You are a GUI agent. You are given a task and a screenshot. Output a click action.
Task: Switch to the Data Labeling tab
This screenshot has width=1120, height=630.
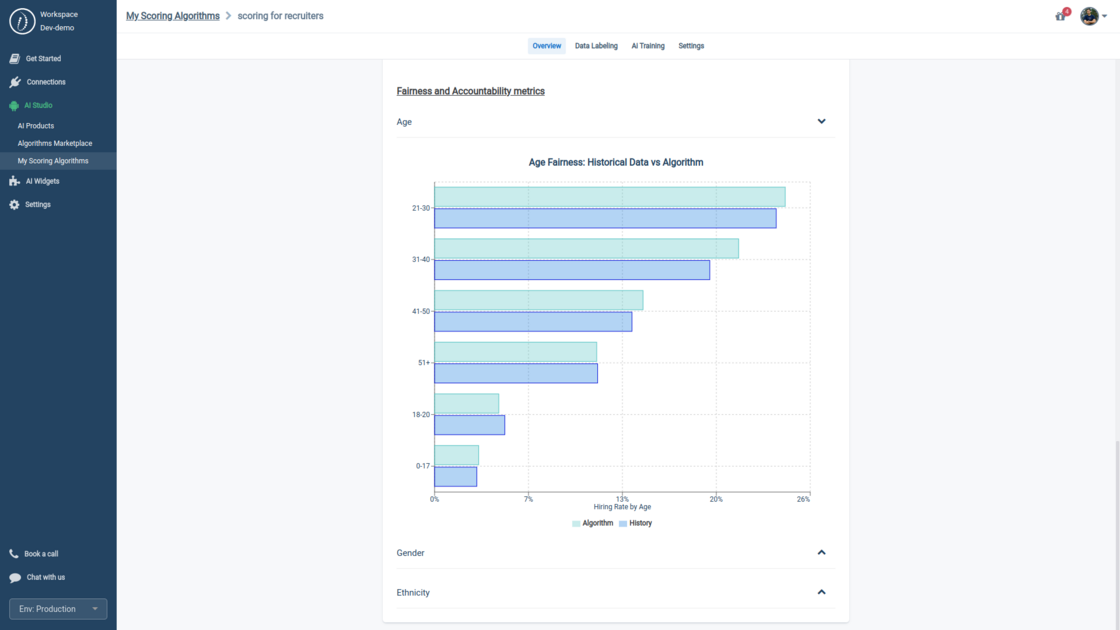[x=596, y=46]
